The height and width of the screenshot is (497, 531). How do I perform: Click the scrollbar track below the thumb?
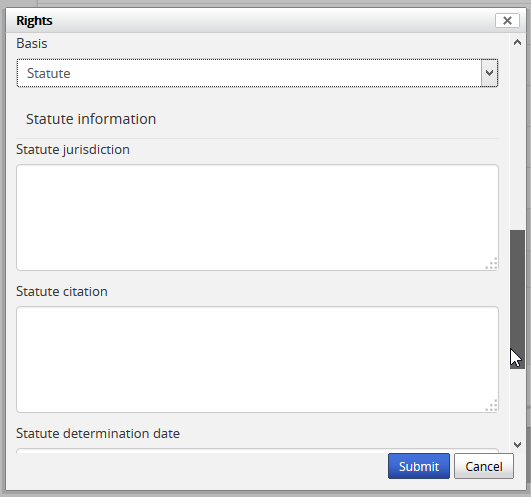coord(517,403)
